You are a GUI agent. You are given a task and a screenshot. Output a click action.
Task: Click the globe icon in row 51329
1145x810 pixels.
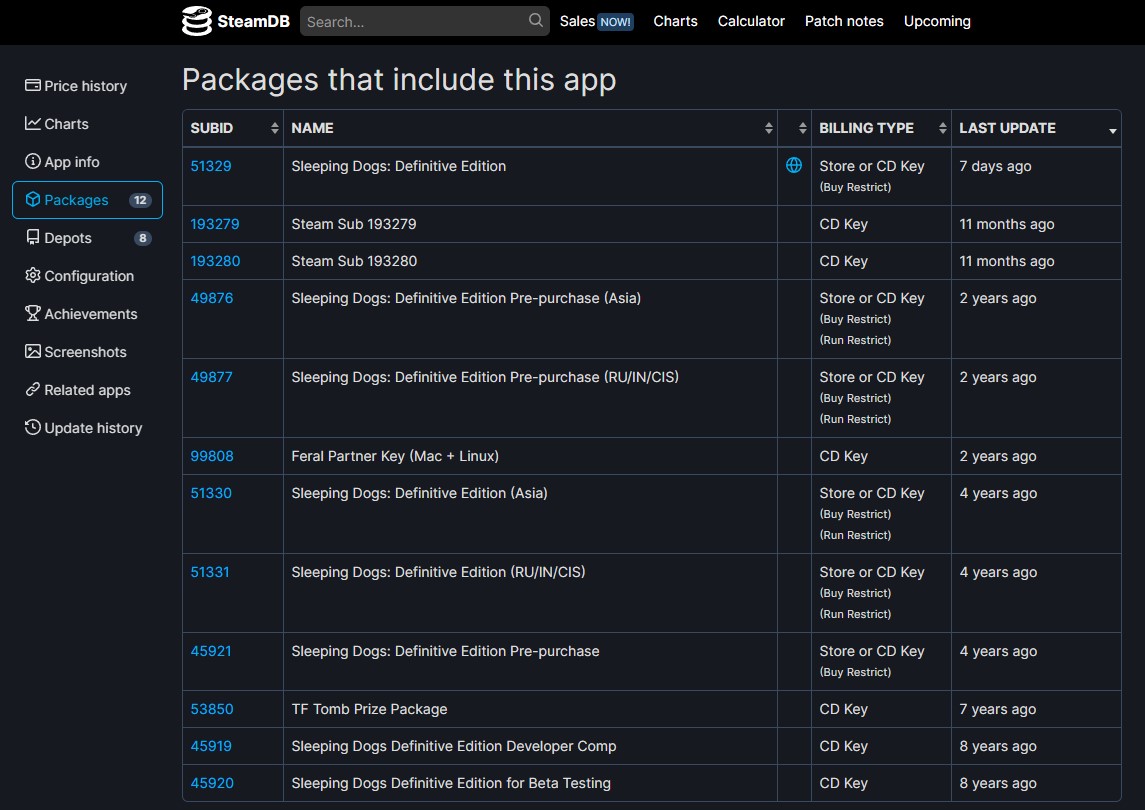(794, 166)
